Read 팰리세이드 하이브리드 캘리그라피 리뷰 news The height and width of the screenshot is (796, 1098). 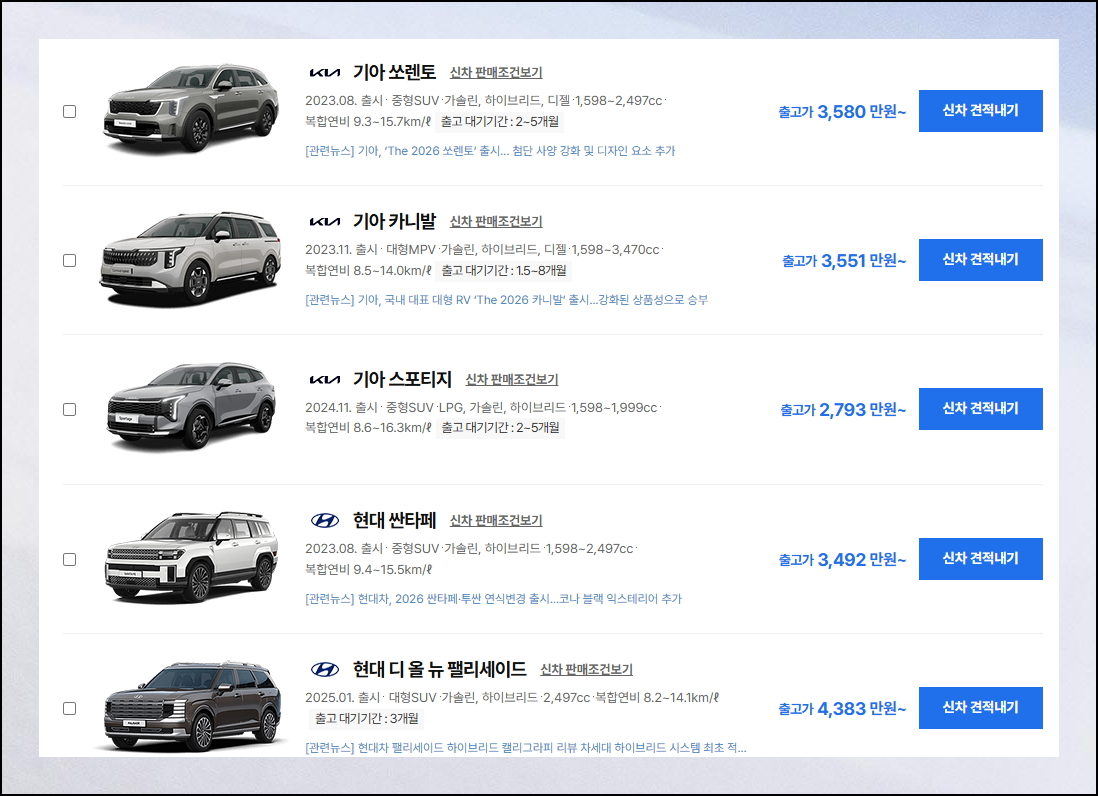coord(525,748)
